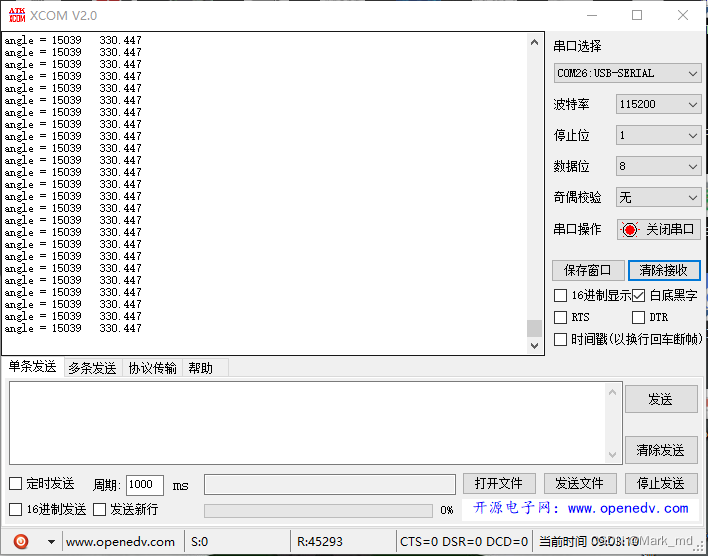Click the R:45293 received counter

[320, 542]
